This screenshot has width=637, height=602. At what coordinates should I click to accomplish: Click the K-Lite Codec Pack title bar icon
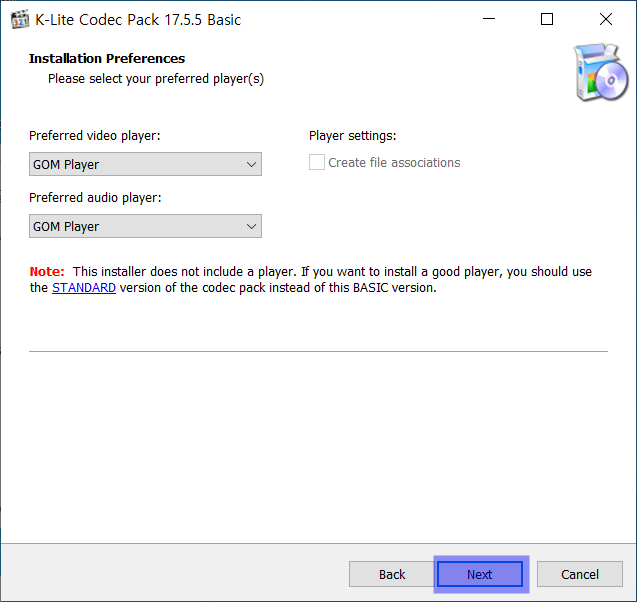pyautogui.click(x=20, y=19)
